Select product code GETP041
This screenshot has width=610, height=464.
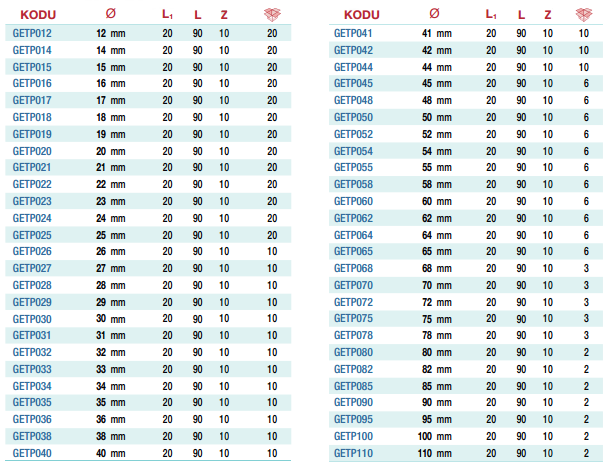[x=353, y=33]
